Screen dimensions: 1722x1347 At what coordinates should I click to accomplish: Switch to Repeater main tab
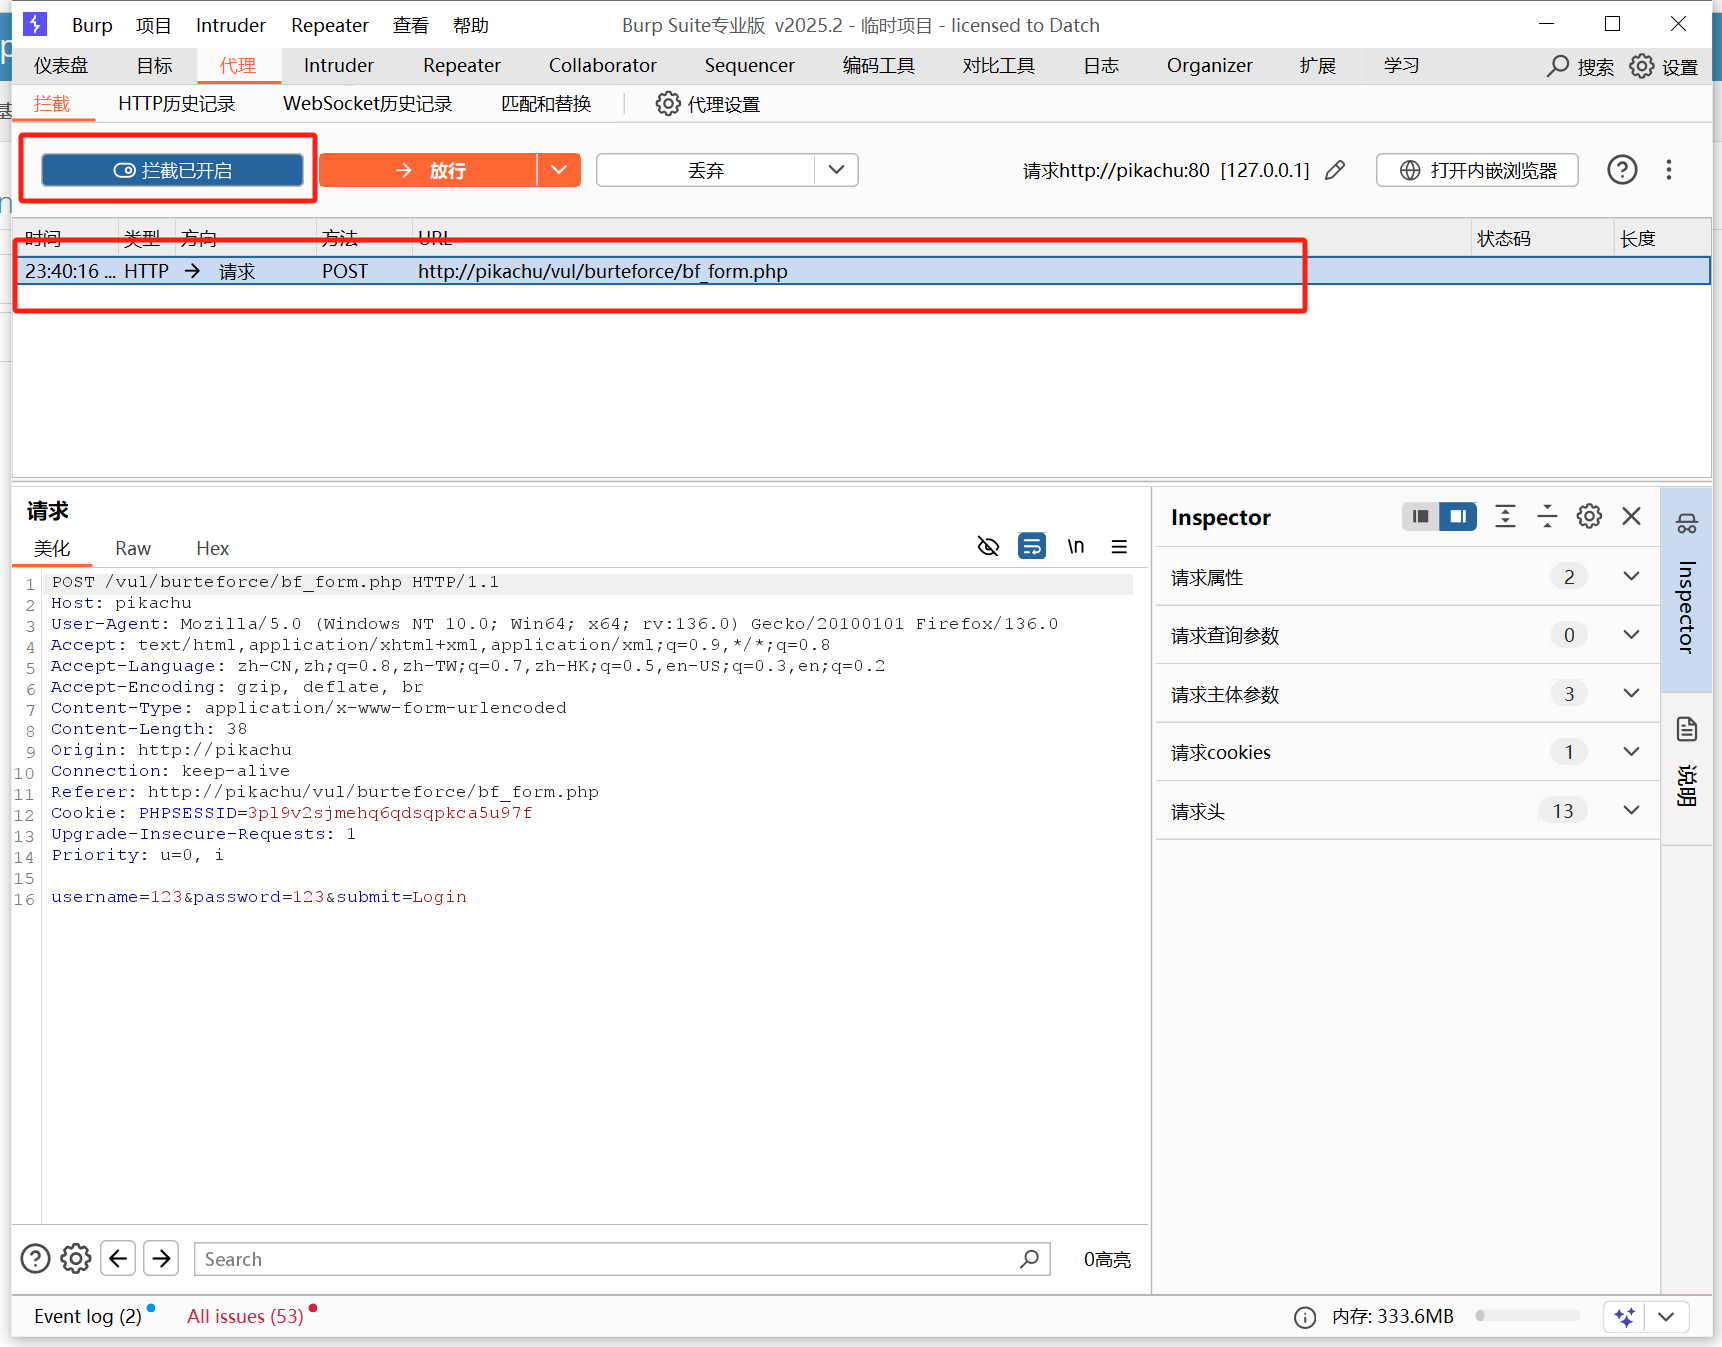click(461, 66)
